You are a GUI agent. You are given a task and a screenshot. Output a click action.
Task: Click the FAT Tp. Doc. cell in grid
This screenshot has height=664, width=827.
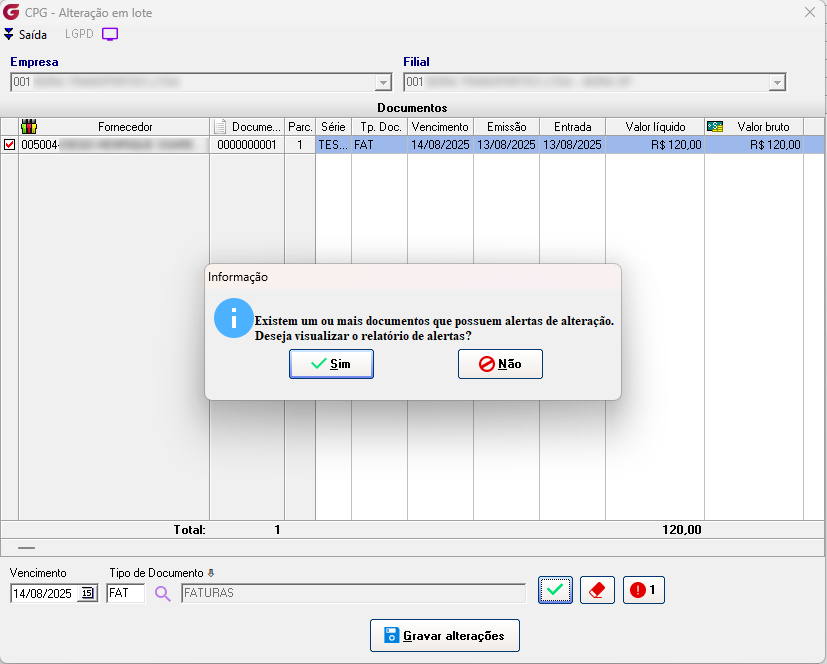coord(380,145)
